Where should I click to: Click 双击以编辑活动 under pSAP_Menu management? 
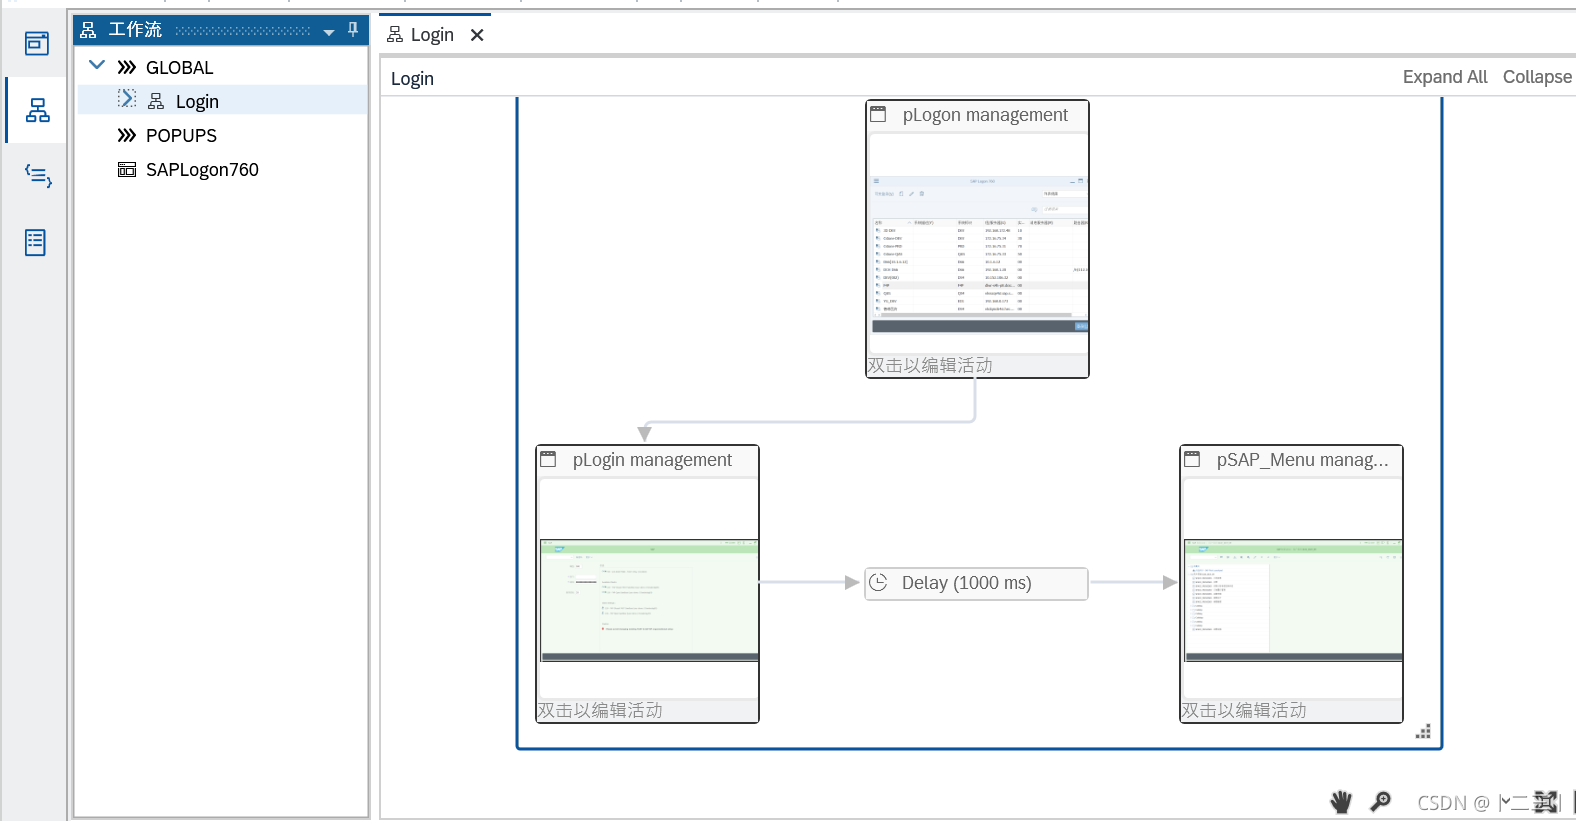point(1244,711)
